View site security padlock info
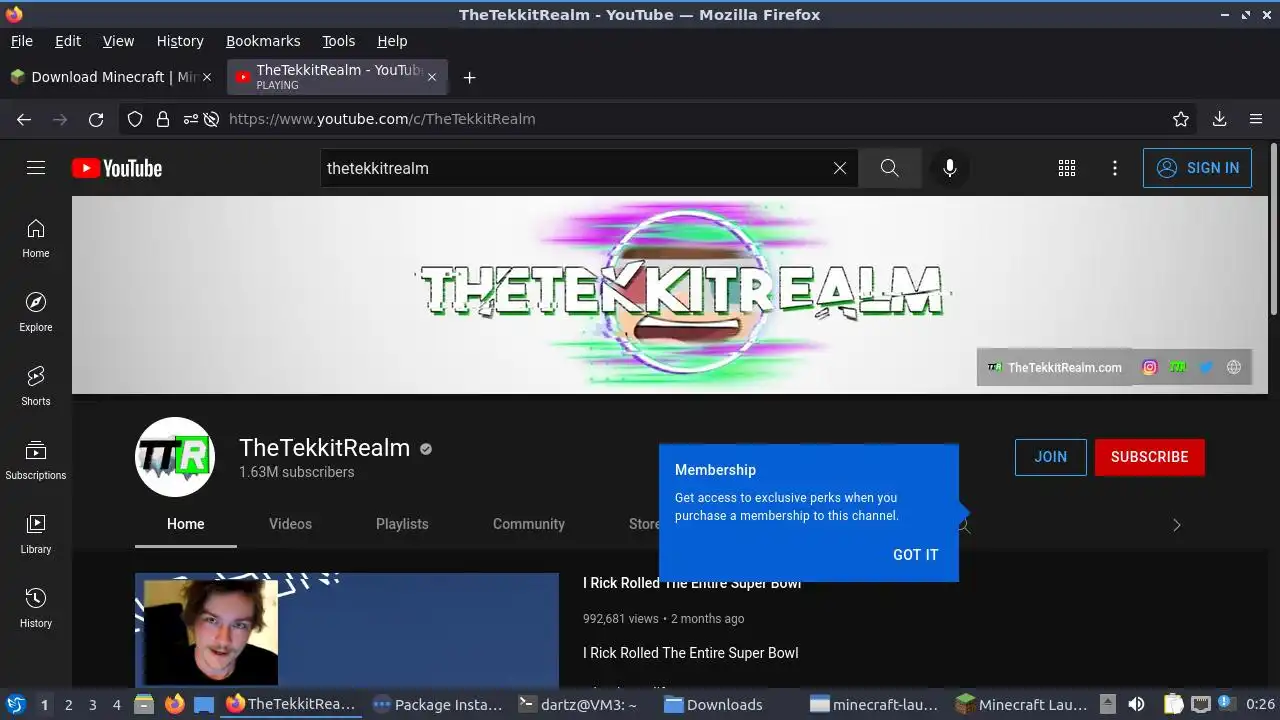 pyautogui.click(x=163, y=119)
